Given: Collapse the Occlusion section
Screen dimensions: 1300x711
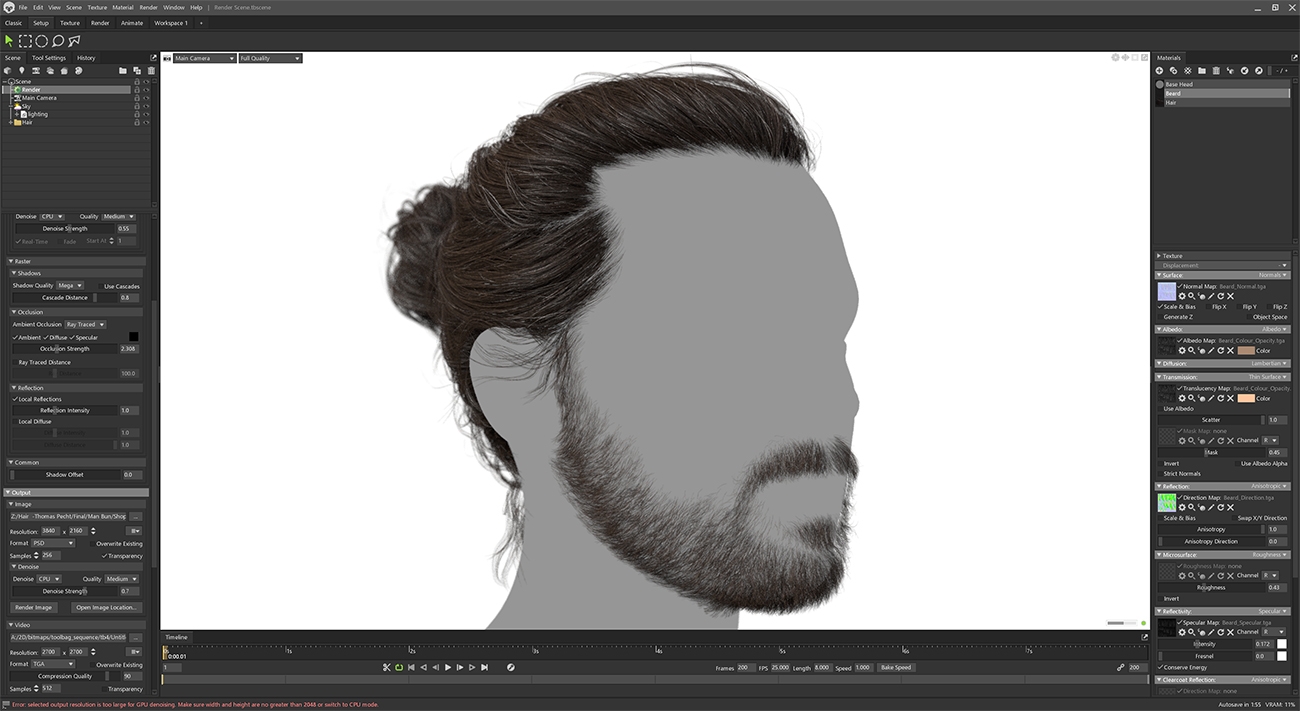Looking at the screenshot, I should pyautogui.click(x=13, y=312).
